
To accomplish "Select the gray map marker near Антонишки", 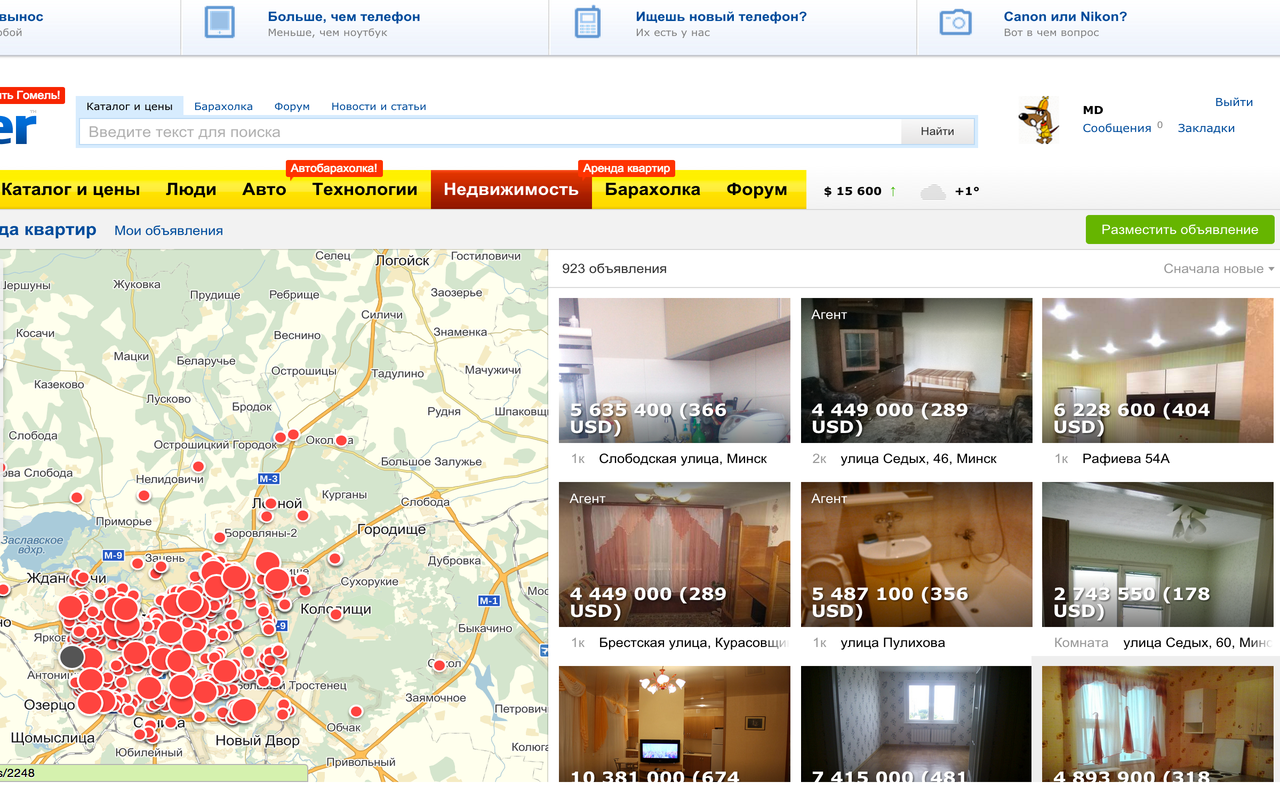I will pos(71,657).
